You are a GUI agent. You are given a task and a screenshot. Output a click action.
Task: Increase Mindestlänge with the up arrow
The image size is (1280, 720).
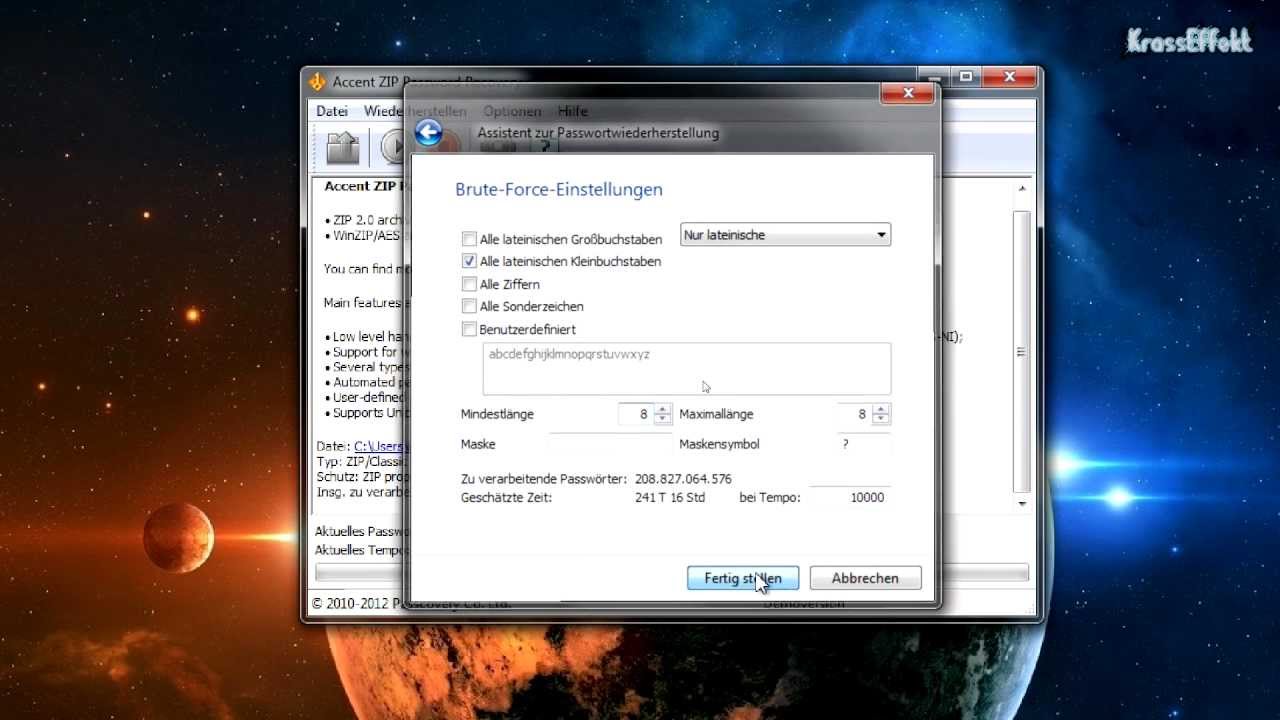pyautogui.click(x=662, y=409)
